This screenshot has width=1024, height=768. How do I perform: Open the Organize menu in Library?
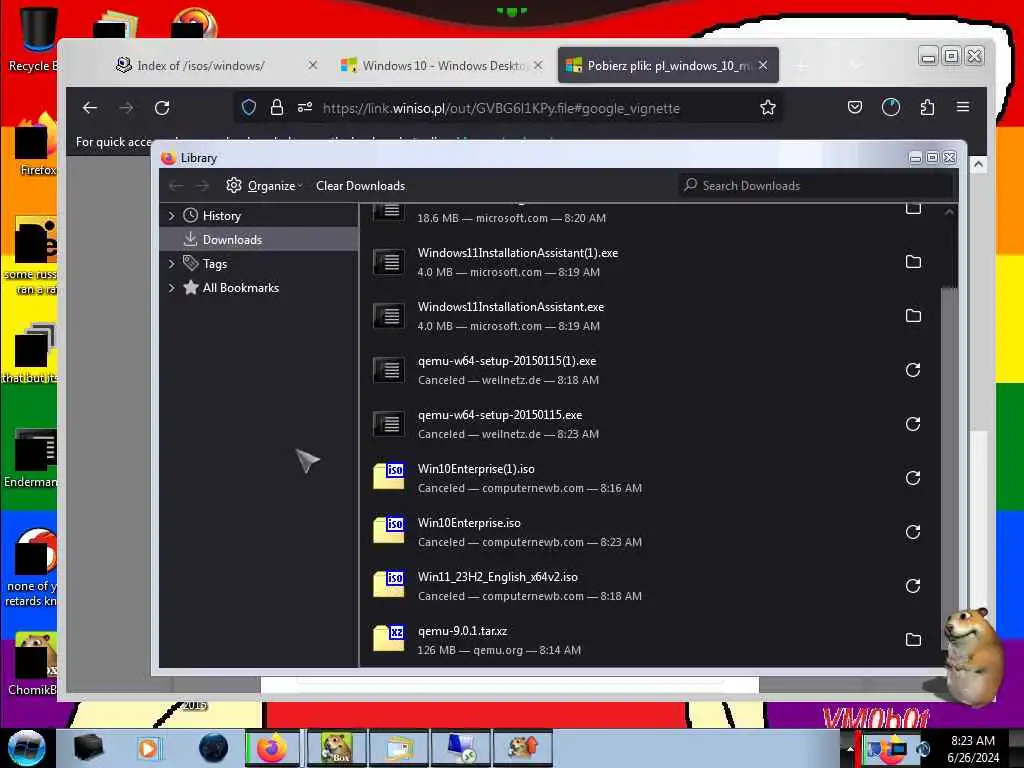click(x=264, y=185)
